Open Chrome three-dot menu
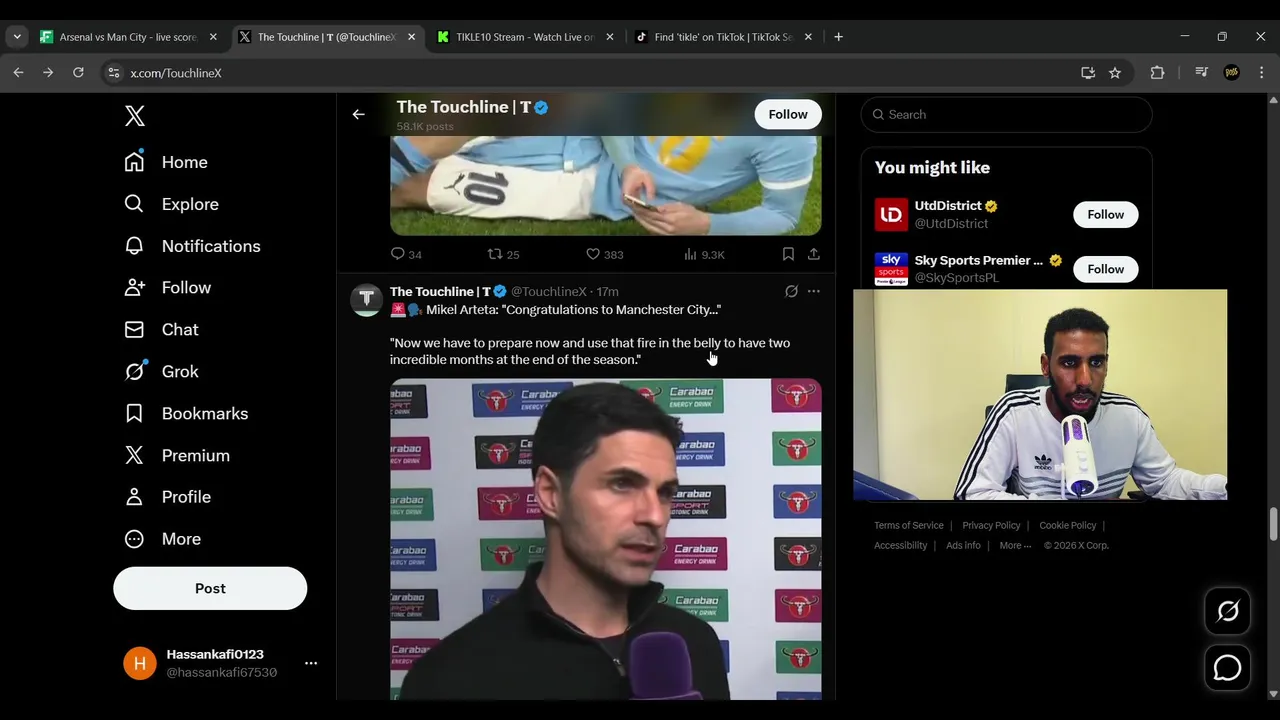The image size is (1280, 720). pos(1261,73)
